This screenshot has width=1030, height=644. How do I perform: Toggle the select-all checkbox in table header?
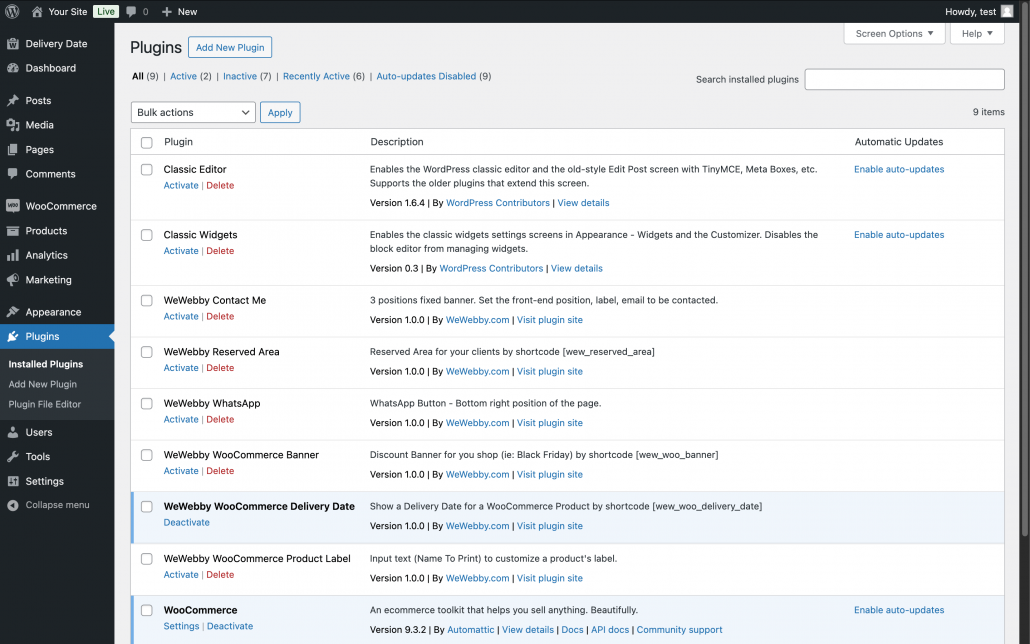(147, 143)
